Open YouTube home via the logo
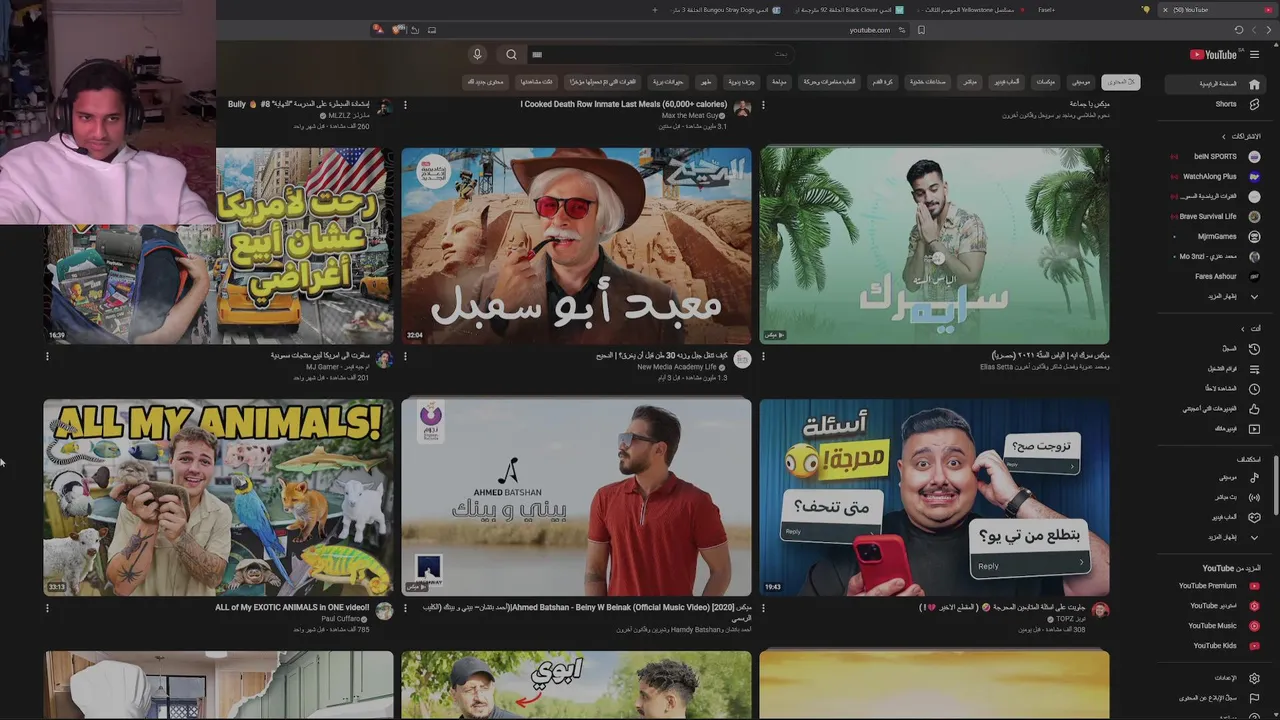 tap(1213, 55)
